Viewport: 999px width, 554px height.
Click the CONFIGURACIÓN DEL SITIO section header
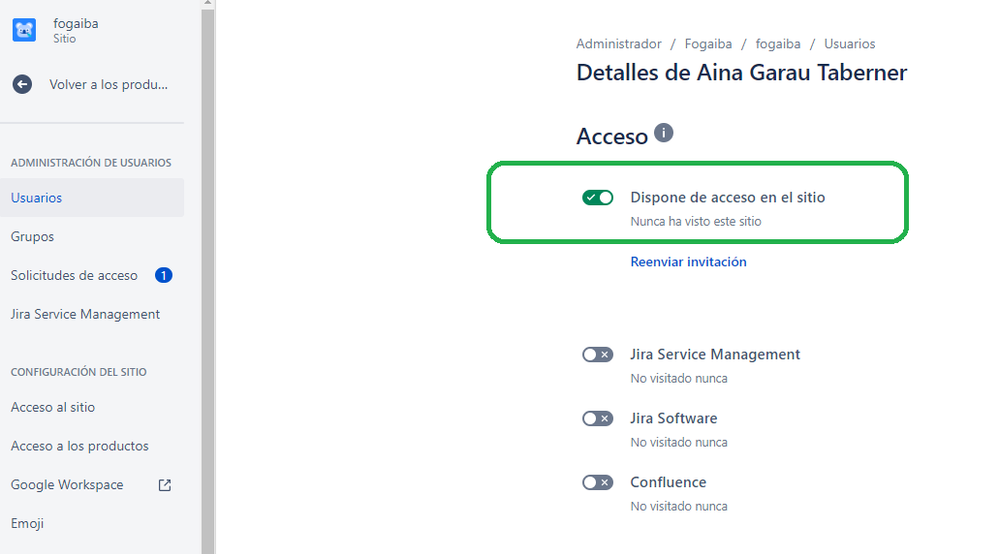78,372
